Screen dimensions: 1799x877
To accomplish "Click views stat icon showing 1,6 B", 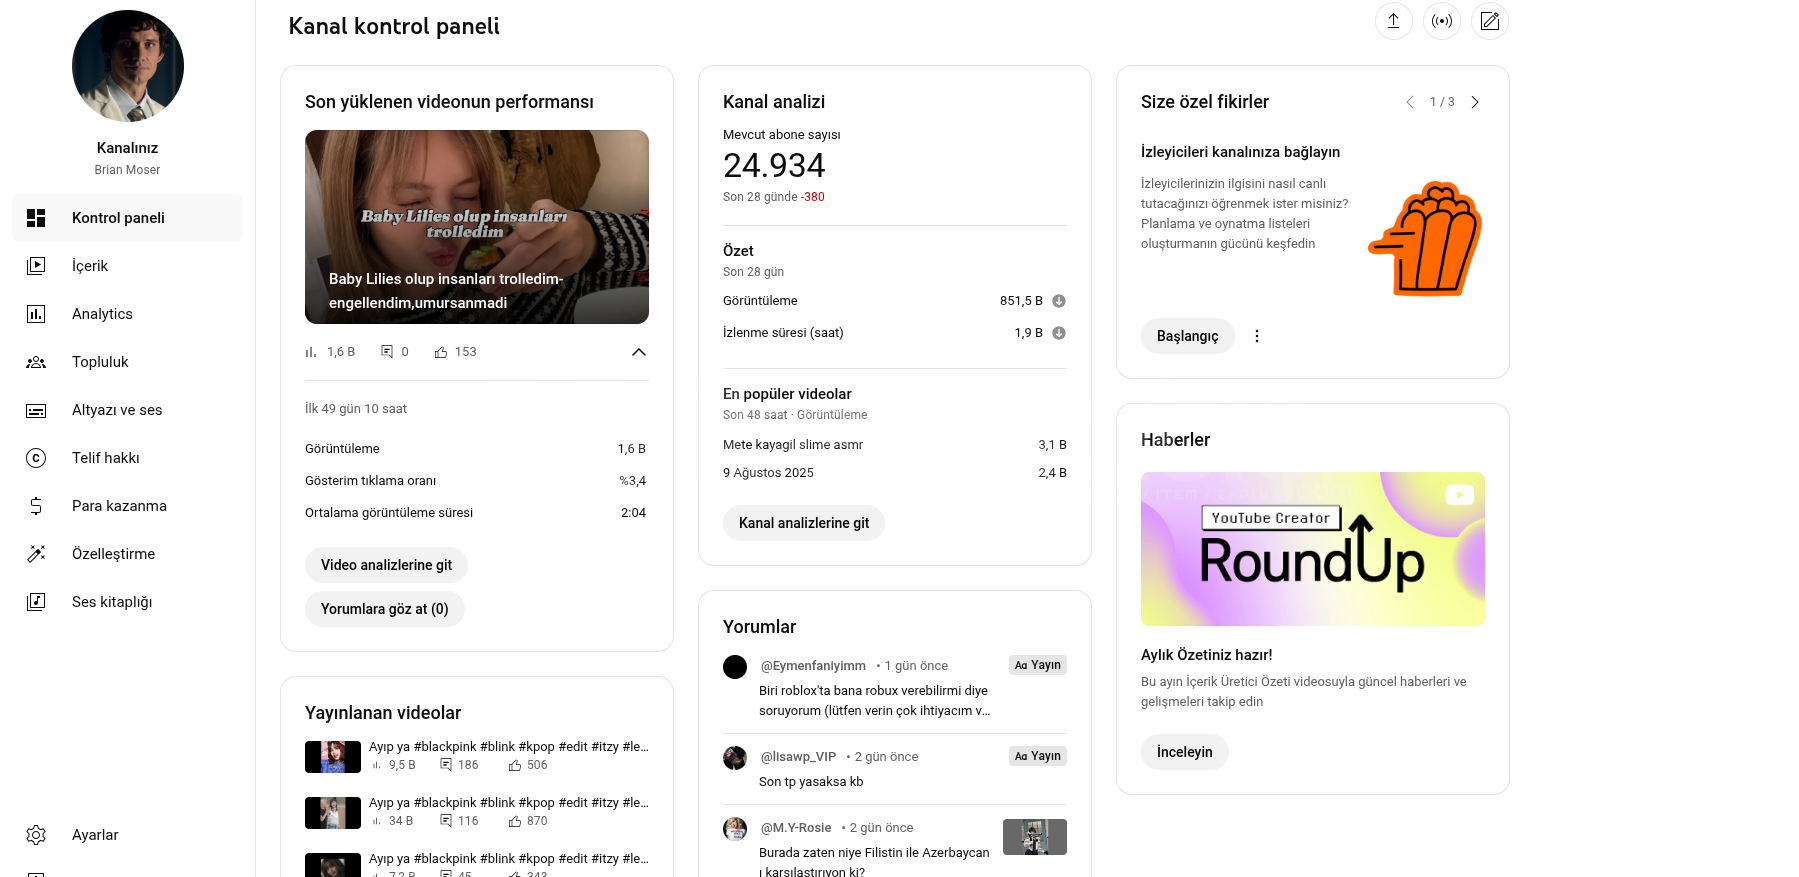I will click(x=311, y=352).
